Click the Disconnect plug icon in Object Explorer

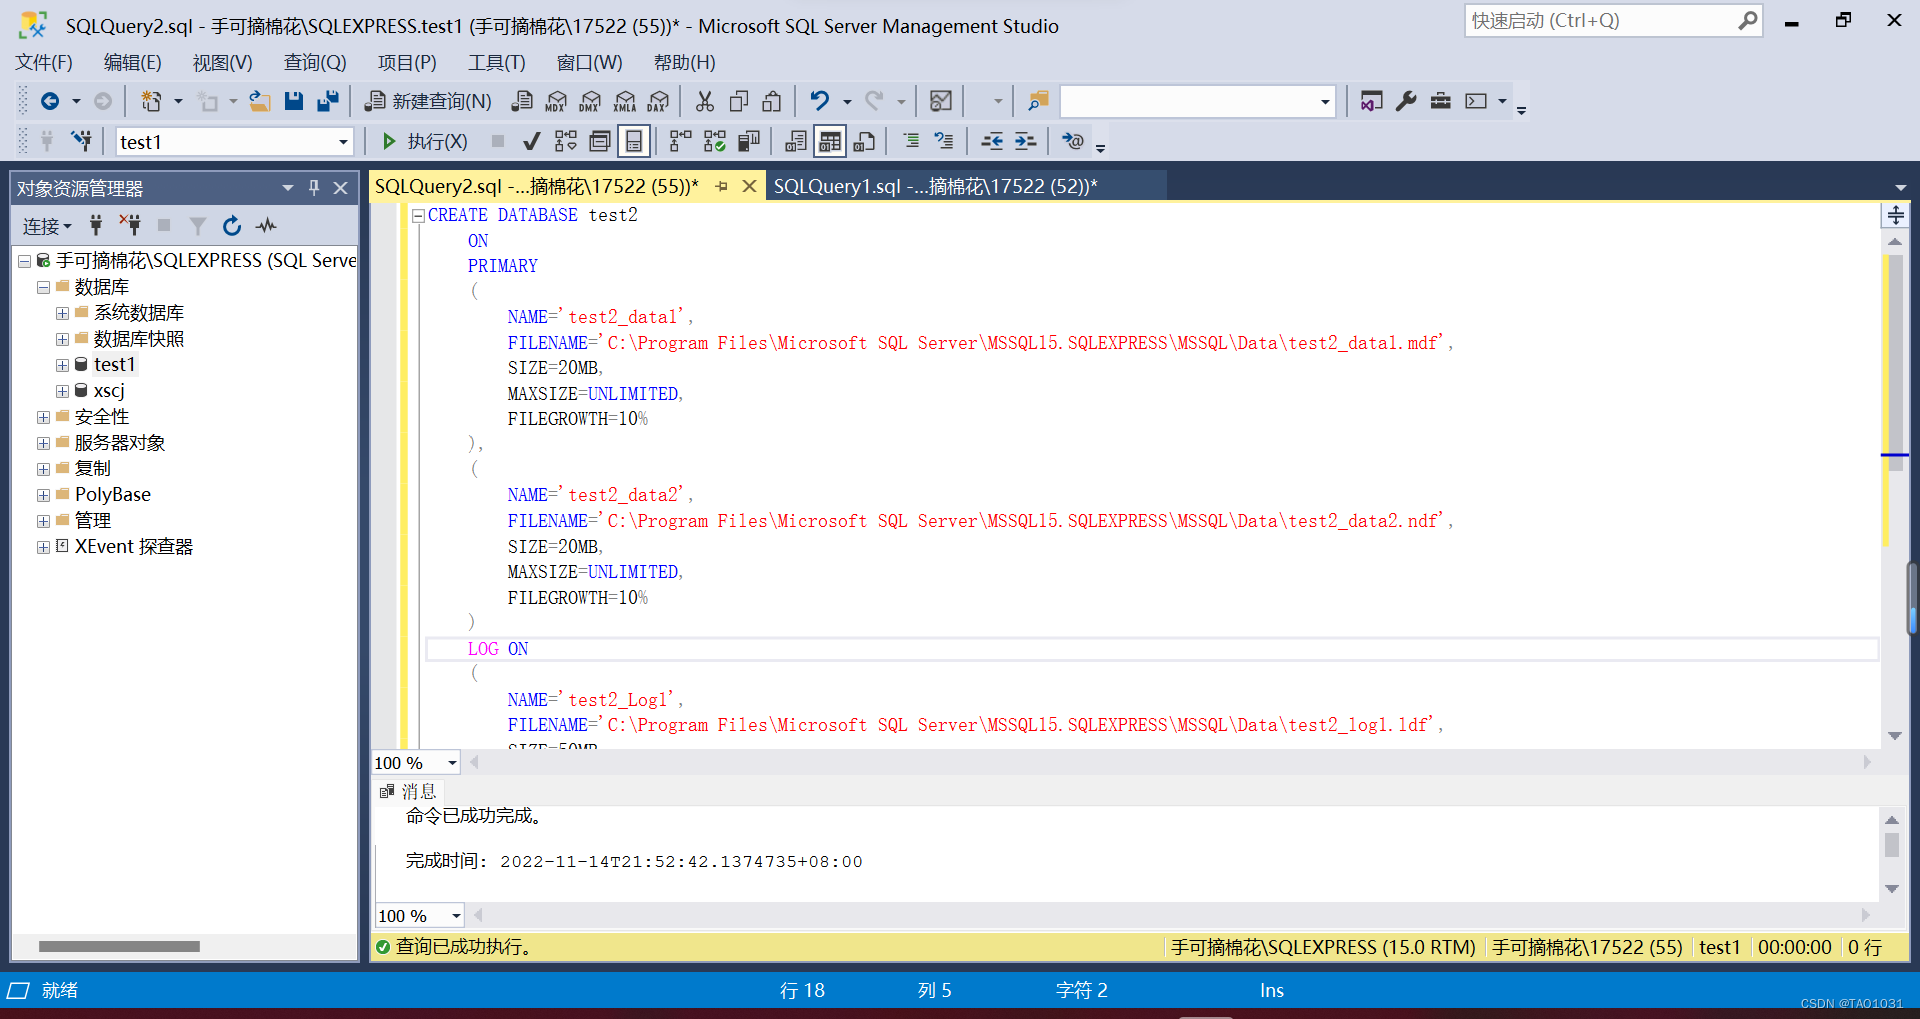point(130,226)
